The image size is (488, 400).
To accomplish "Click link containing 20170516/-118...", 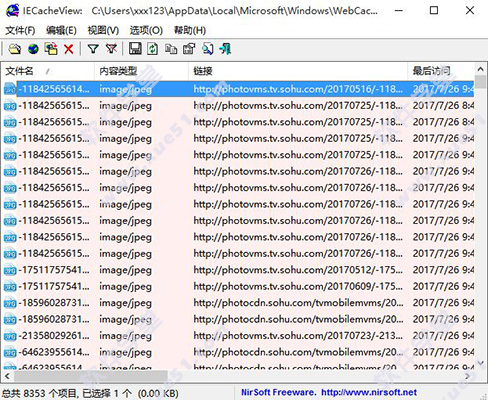I will point(298,89).
